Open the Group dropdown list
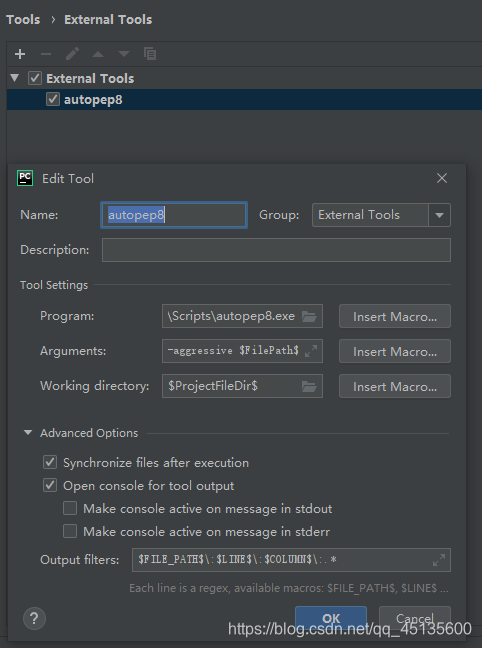This screenshot has height=648, width=482. point(439,215)
